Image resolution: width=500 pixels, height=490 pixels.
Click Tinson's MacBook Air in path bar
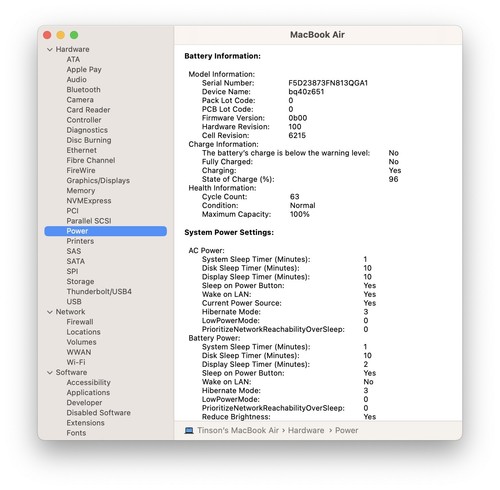pos(238,430)
